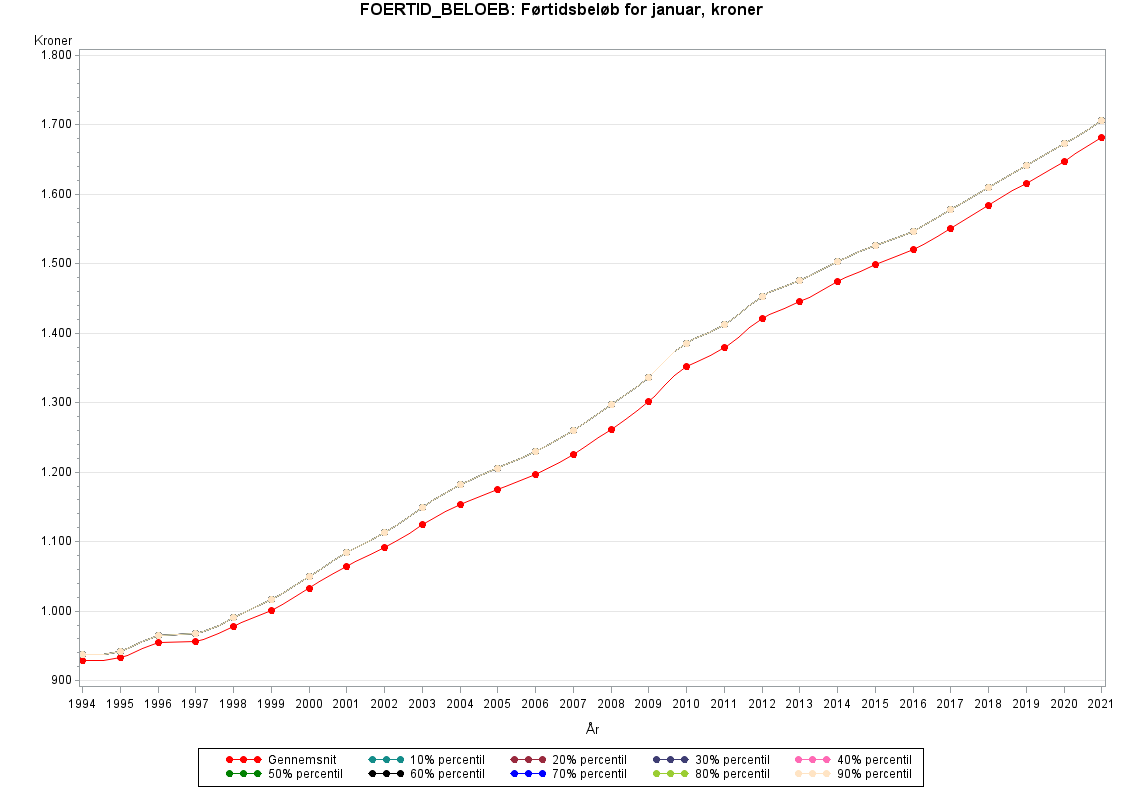The height and width of the screenshot is (793, 1122).
Task: Select the 20% percentil legend marker
Action: pyautogui.click(x=528, y=760)
